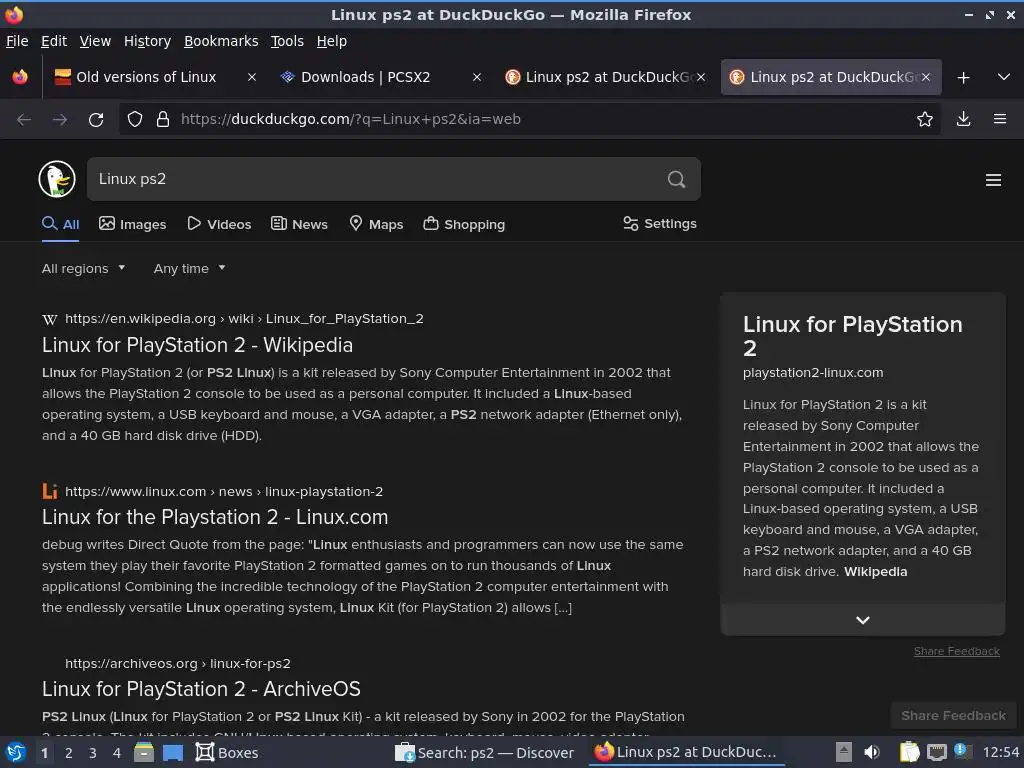1024x768 pixels.
Task: Open the File menu
Action: 17,41
